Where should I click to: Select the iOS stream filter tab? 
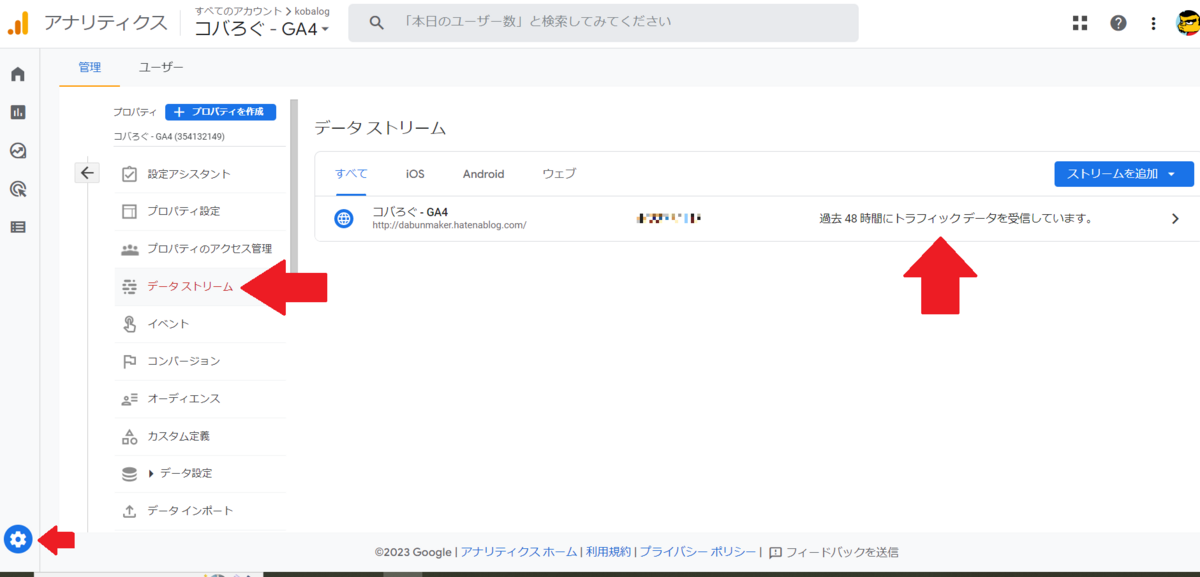(415, 174)
